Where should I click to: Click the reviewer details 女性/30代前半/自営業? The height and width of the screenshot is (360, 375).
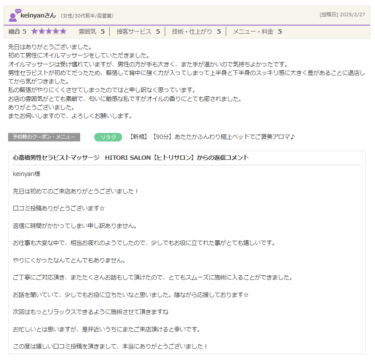point(87,16)
